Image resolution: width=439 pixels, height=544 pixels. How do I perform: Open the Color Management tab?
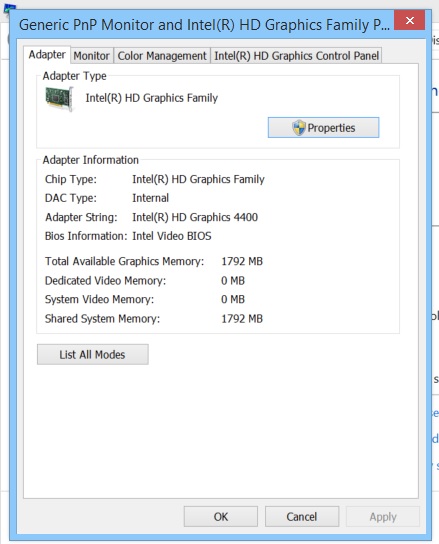click(x=162, y=56)
